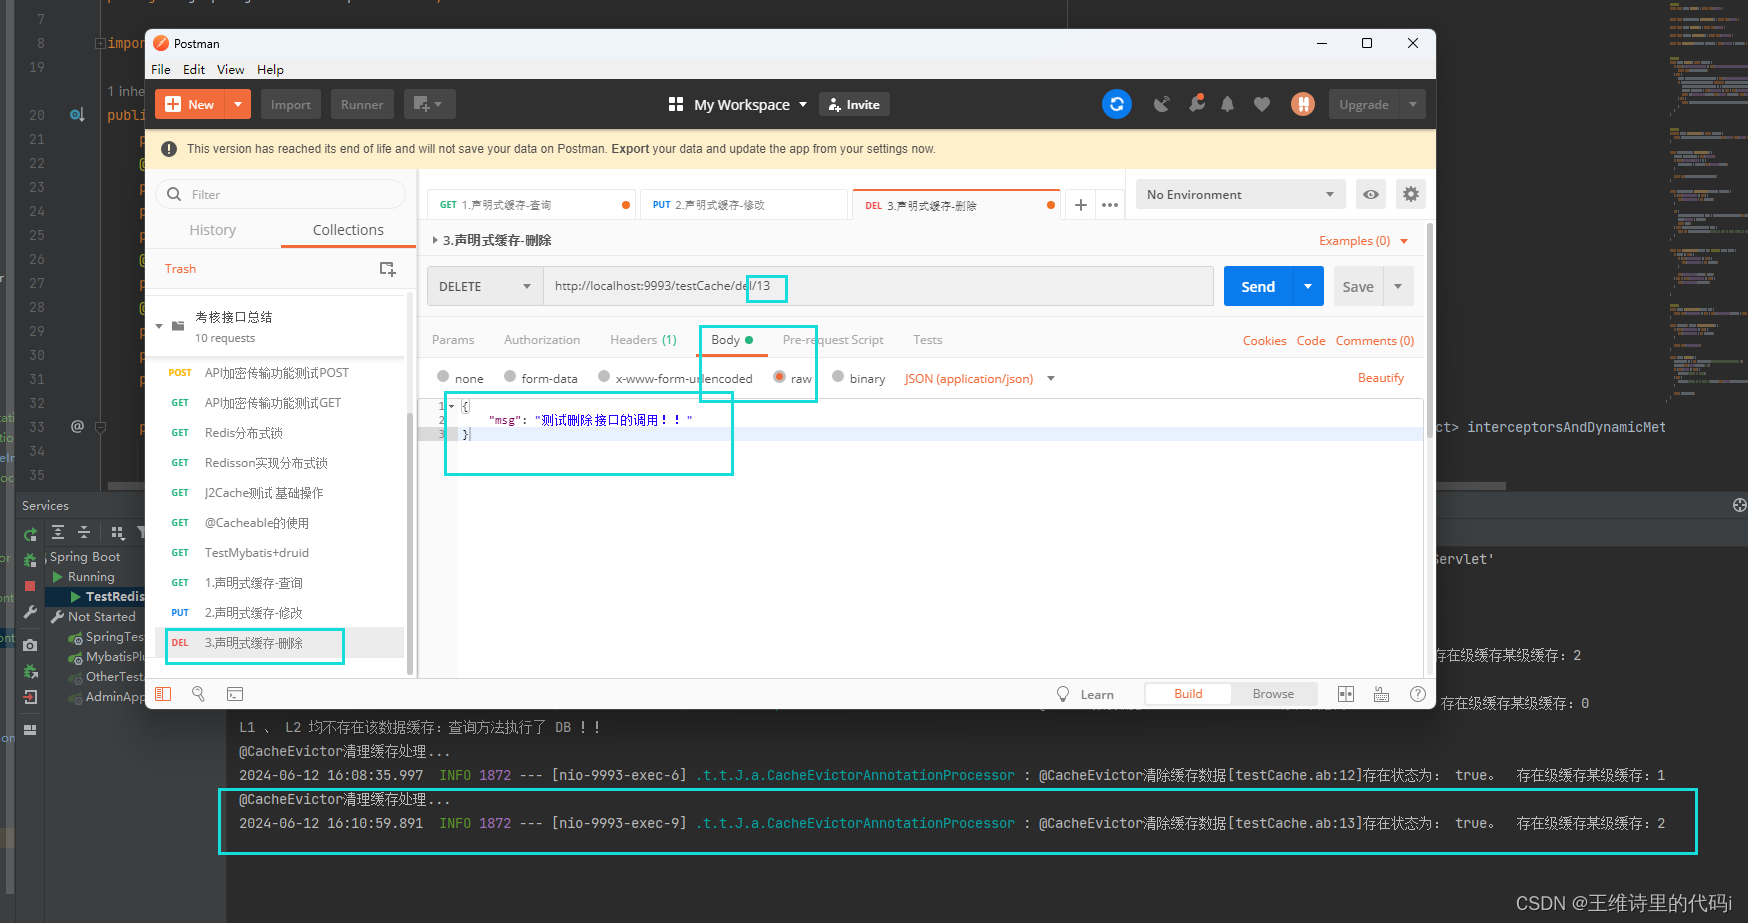Select the raw body radio button
Screen dimensions: 1748x923
pos(780,378)
